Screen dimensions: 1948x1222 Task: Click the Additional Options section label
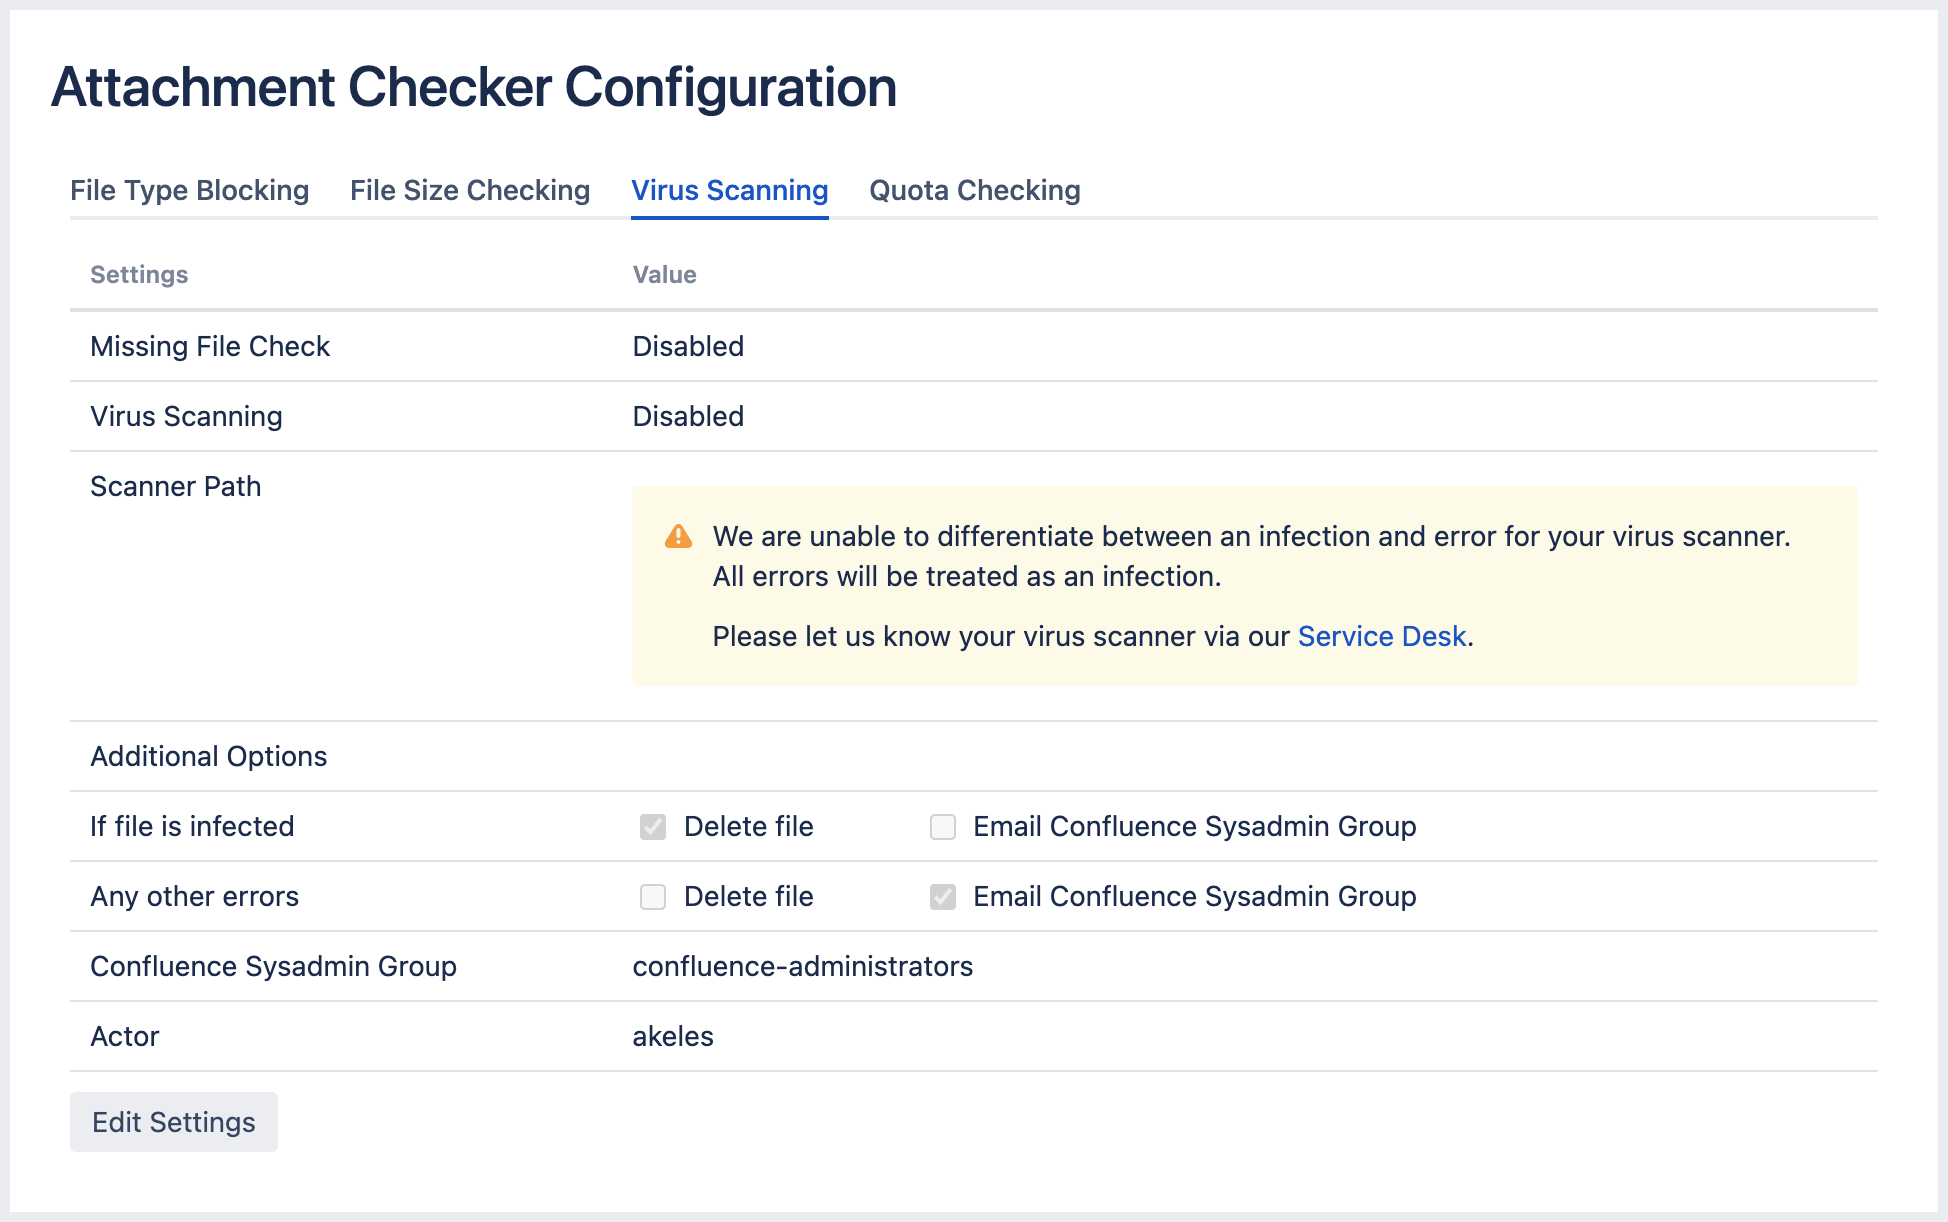(208, 756)
